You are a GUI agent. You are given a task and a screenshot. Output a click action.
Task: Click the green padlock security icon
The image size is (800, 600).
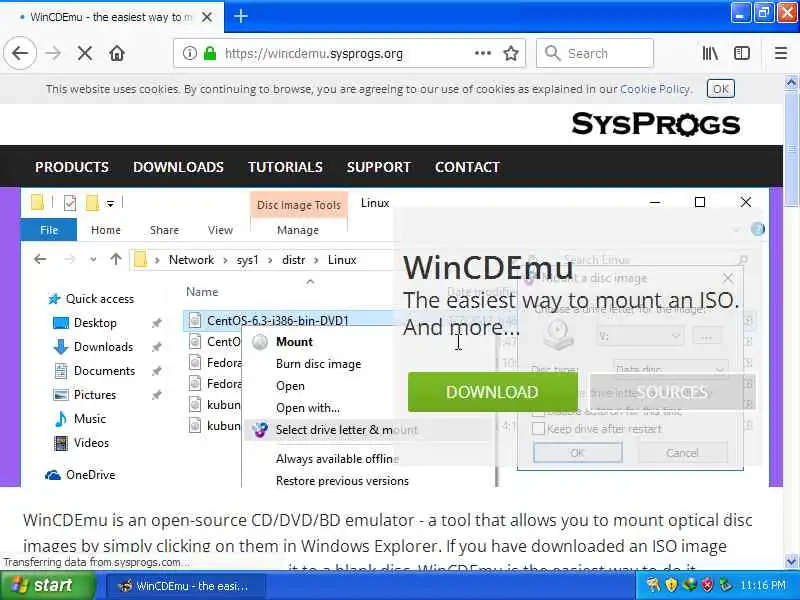click(210, 53)
